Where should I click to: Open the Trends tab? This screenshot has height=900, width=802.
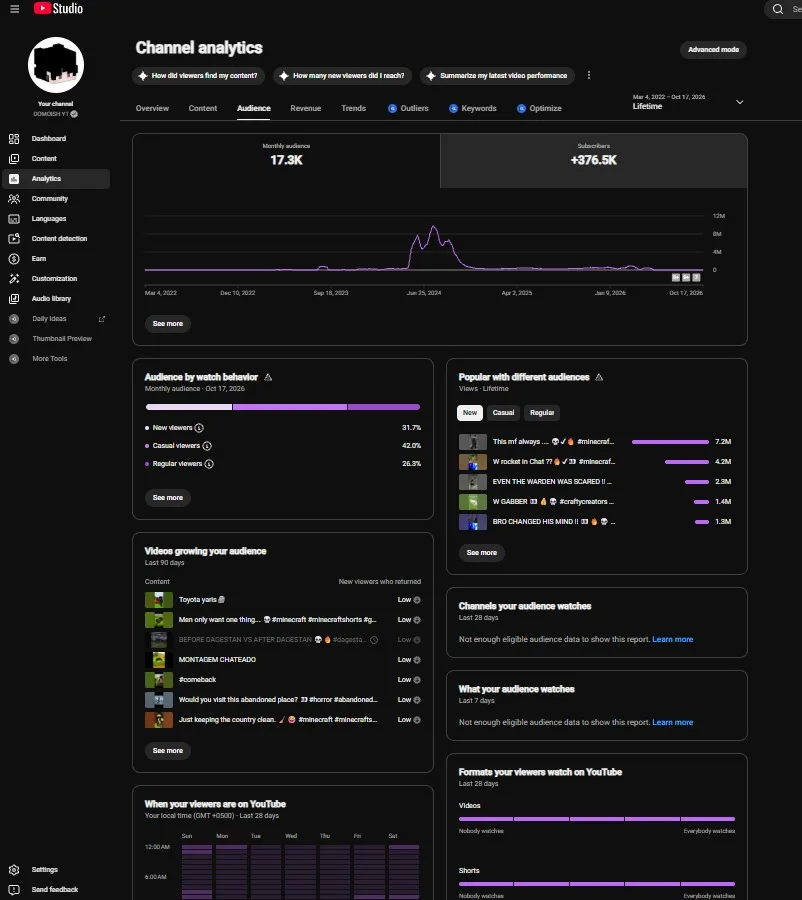tap(353, 108)
